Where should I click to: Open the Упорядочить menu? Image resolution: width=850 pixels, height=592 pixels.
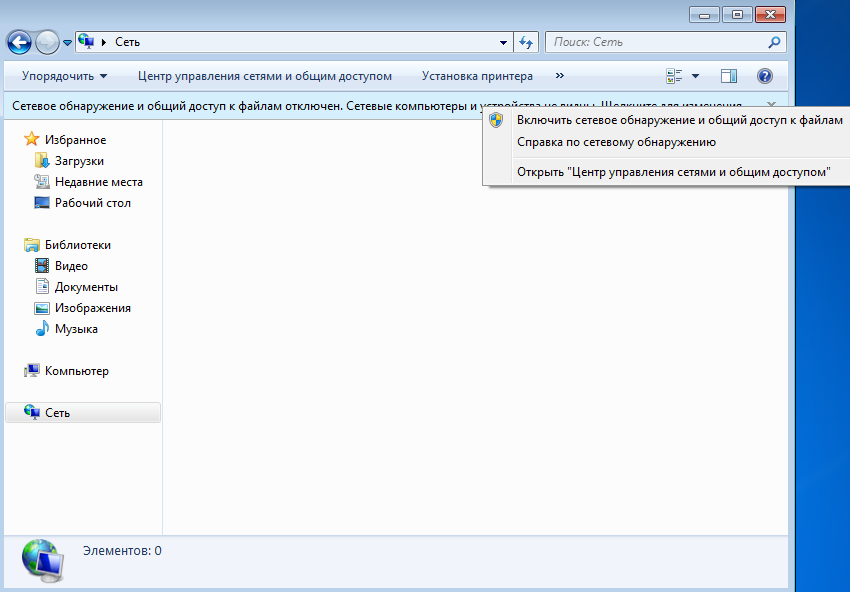coord(65,76)
